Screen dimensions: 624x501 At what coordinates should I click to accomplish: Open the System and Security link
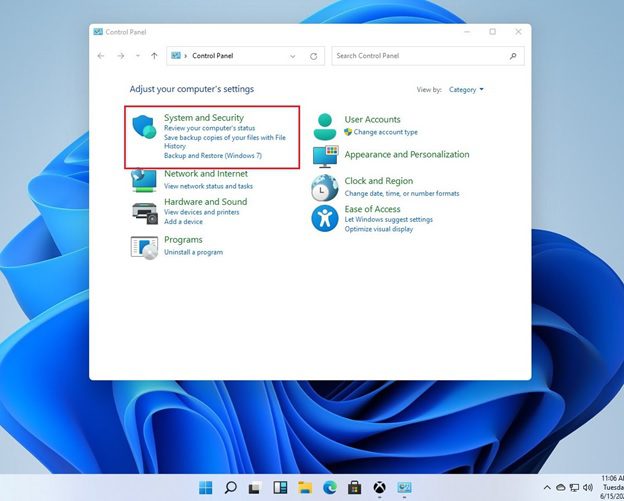click(204, 118)
